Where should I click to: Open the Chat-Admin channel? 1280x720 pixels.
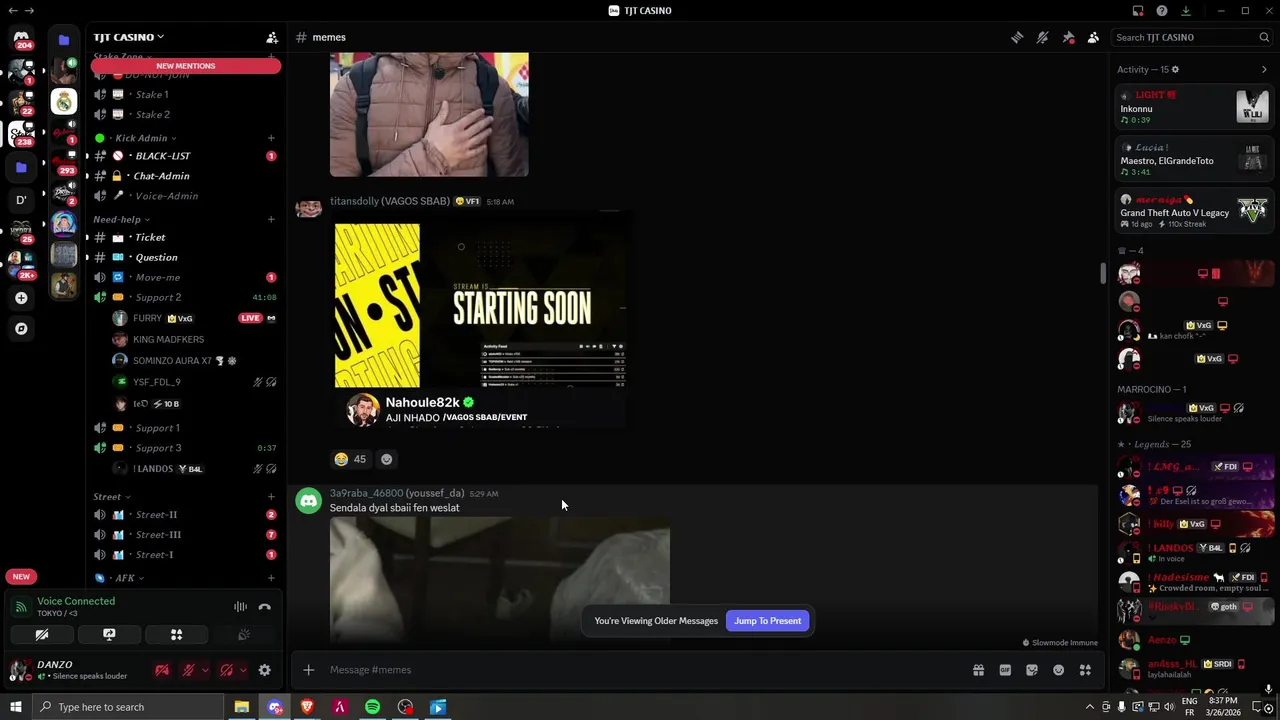click(x=185, y=176)
